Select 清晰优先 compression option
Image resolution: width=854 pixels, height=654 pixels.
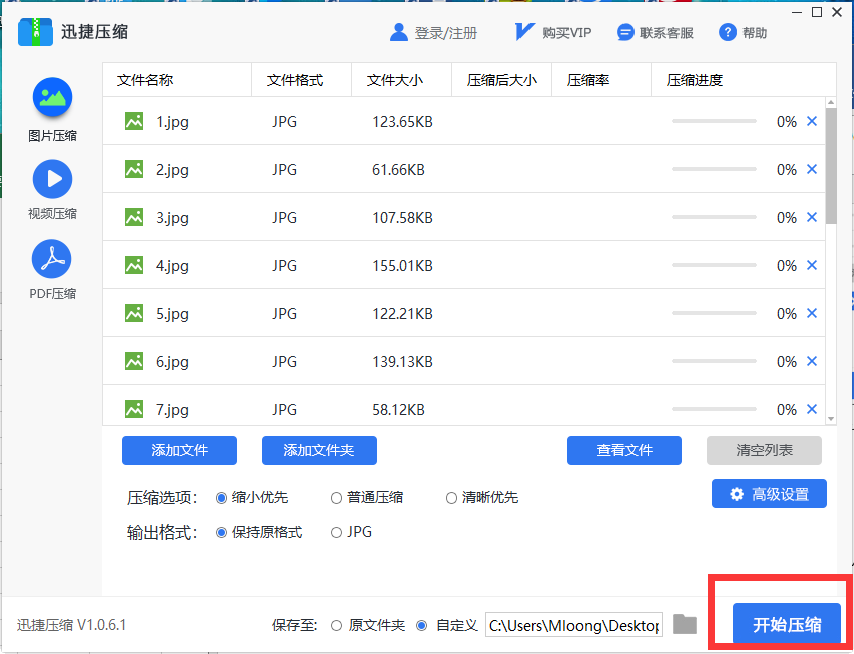pyautogui.click(x=451, y=498)
